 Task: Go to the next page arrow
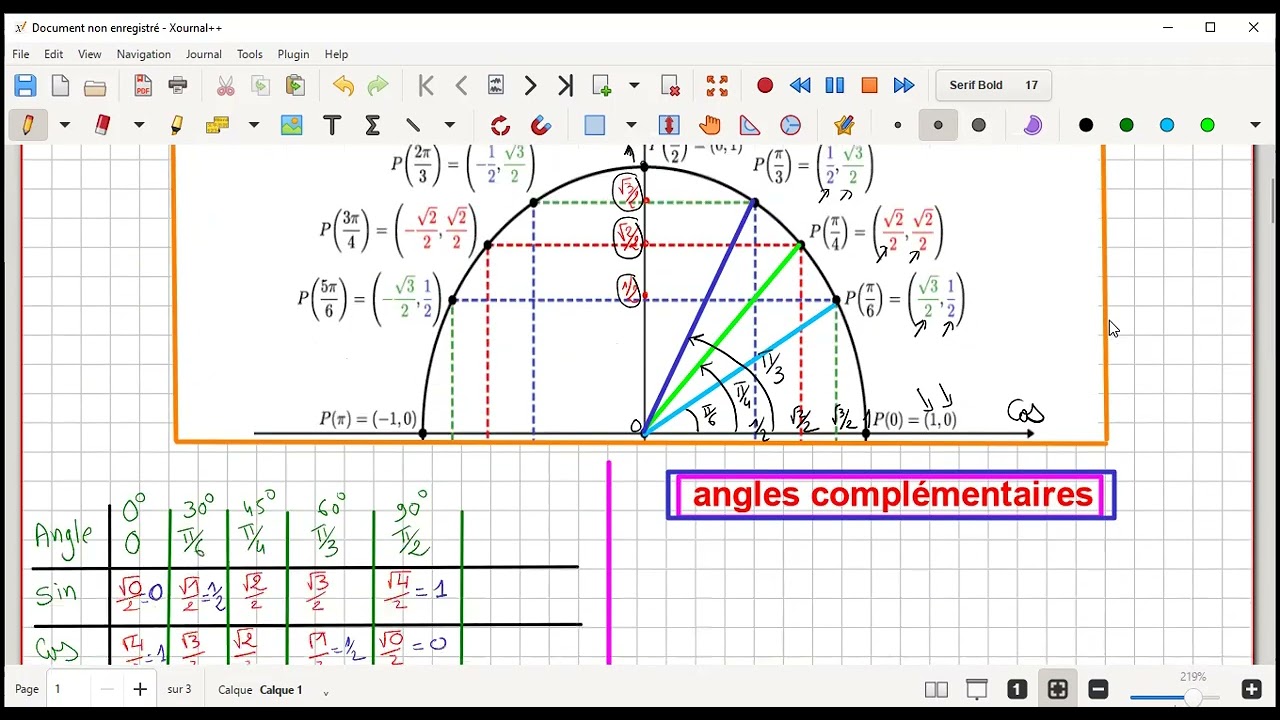pyautogui.click(x=531, y=86)
